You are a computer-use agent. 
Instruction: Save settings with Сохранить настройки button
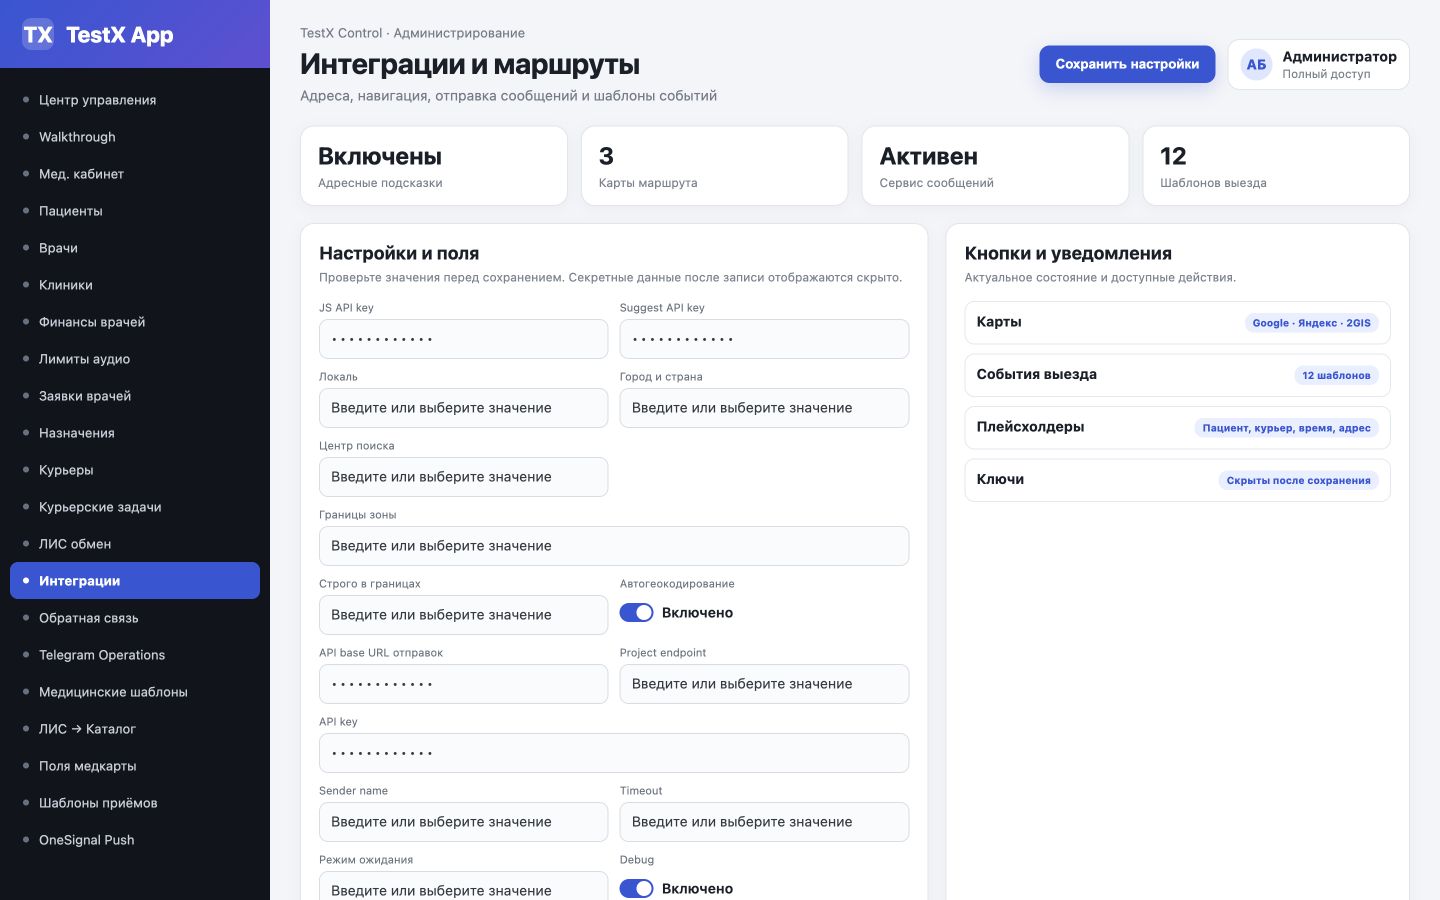pos(1127,64)
